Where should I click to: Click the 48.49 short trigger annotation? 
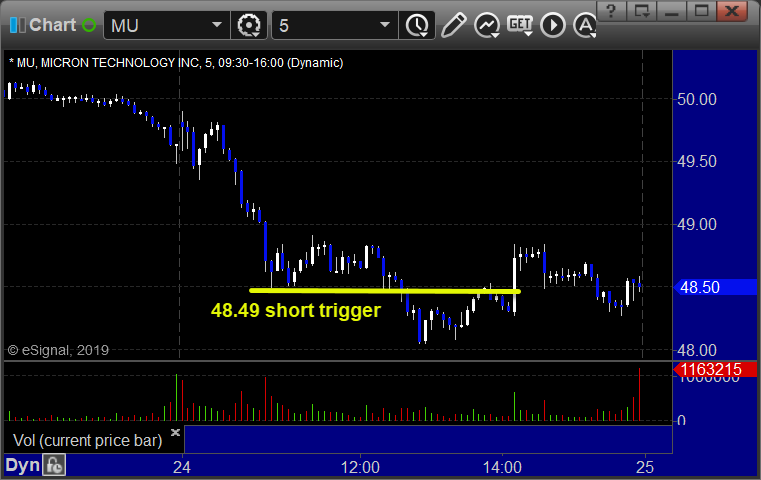tap(296, 310)
